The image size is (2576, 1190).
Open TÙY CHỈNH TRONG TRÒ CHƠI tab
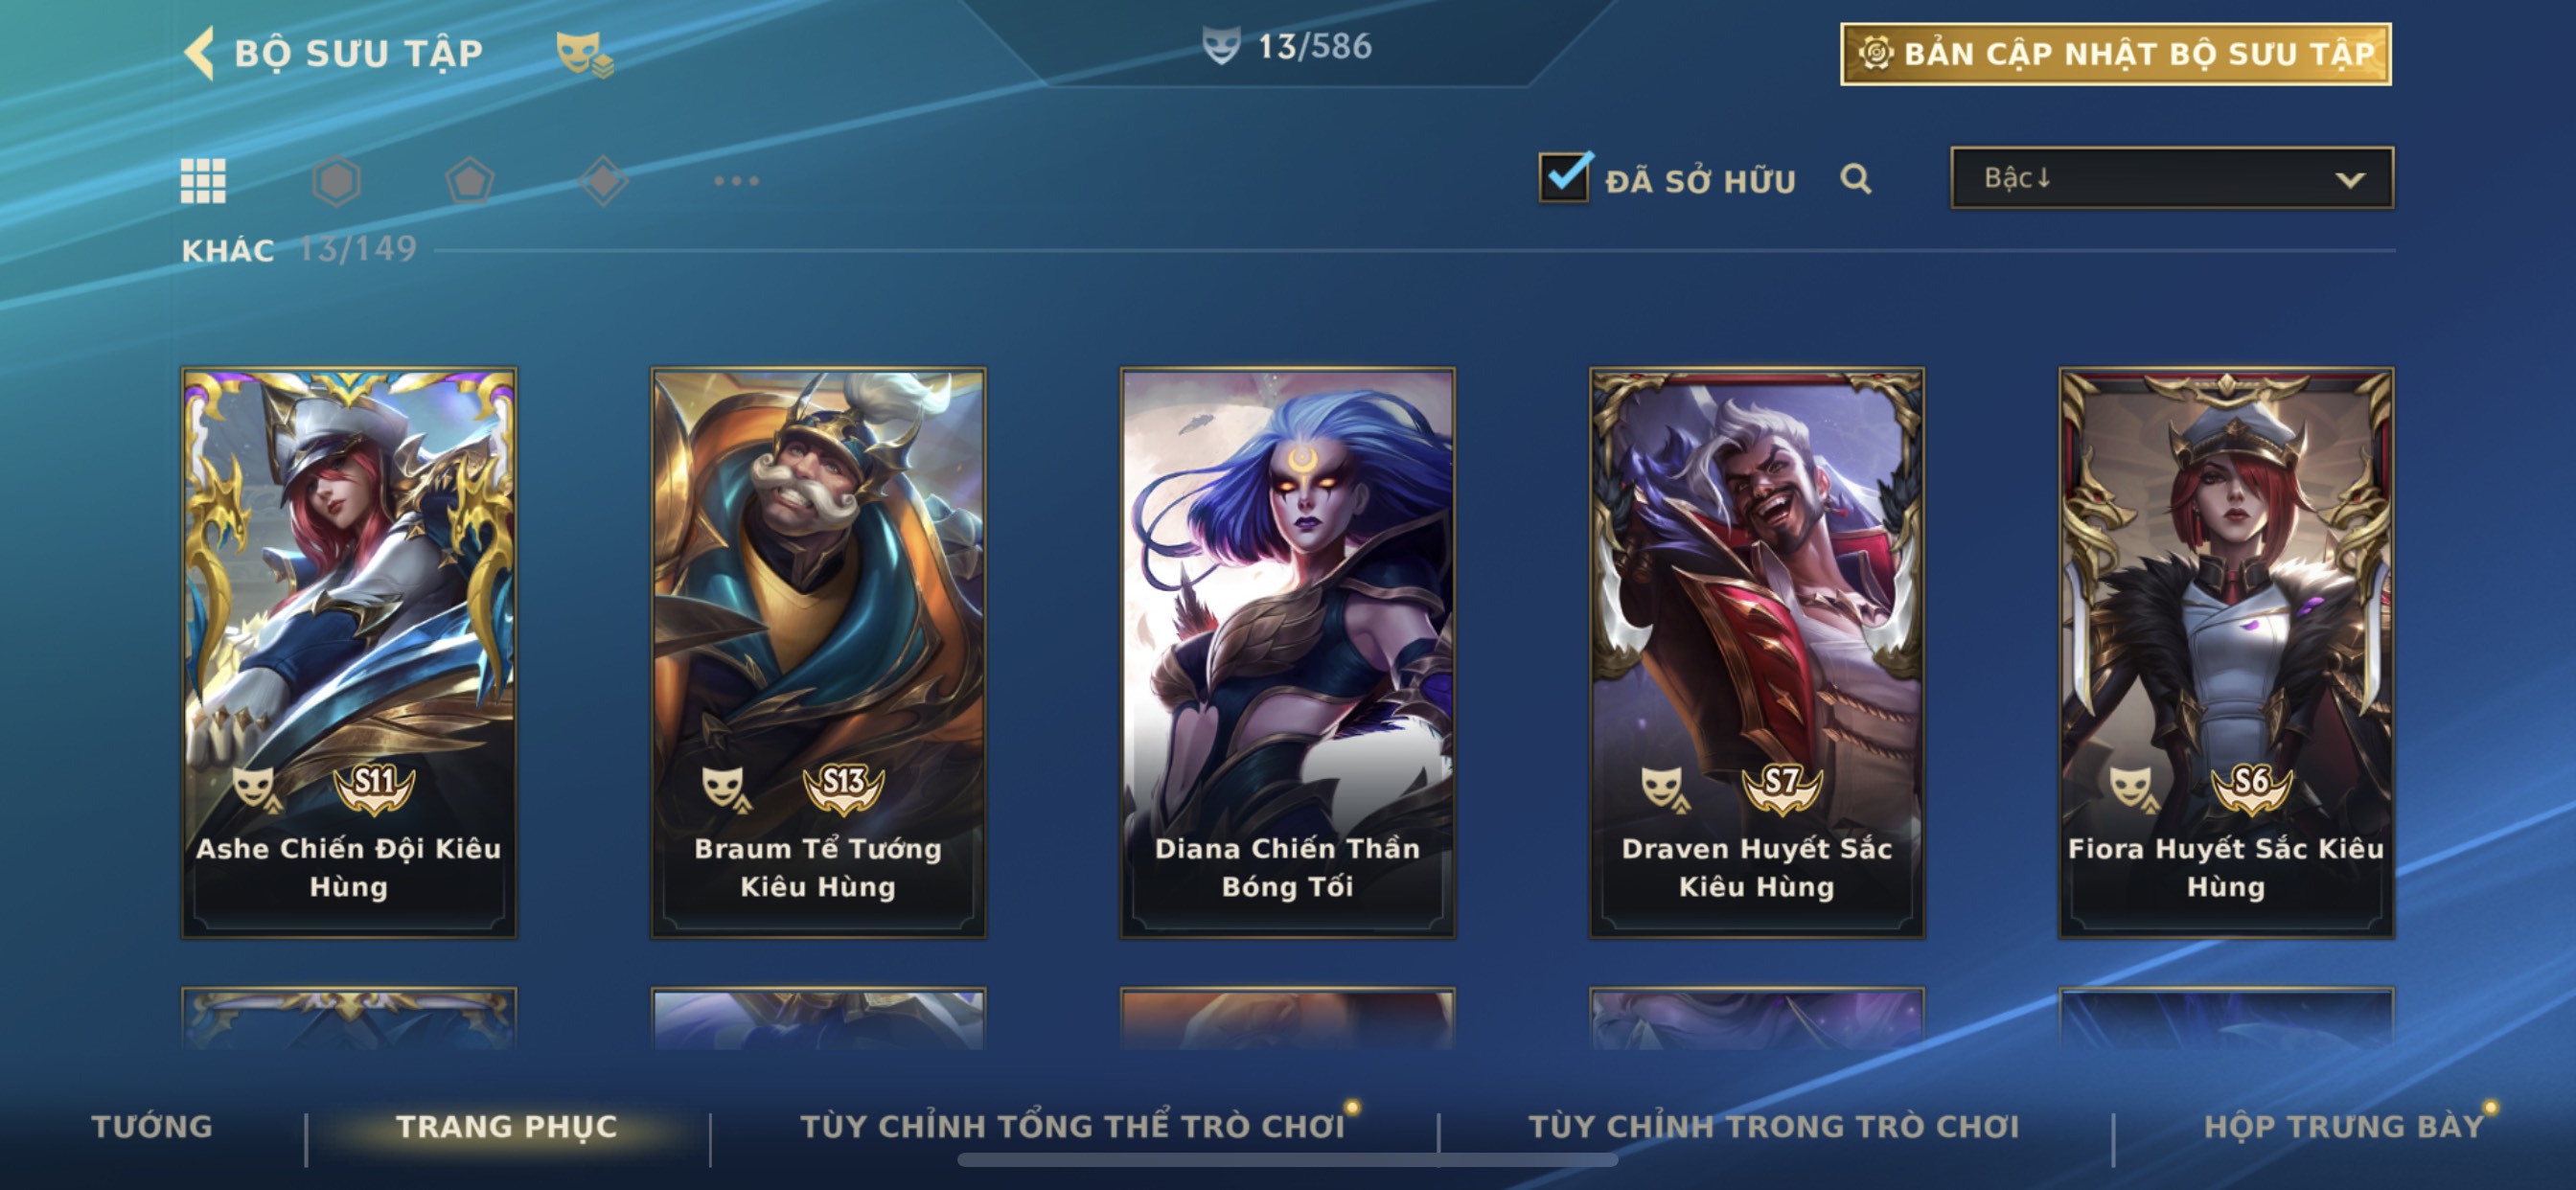pos(1774,1126)
